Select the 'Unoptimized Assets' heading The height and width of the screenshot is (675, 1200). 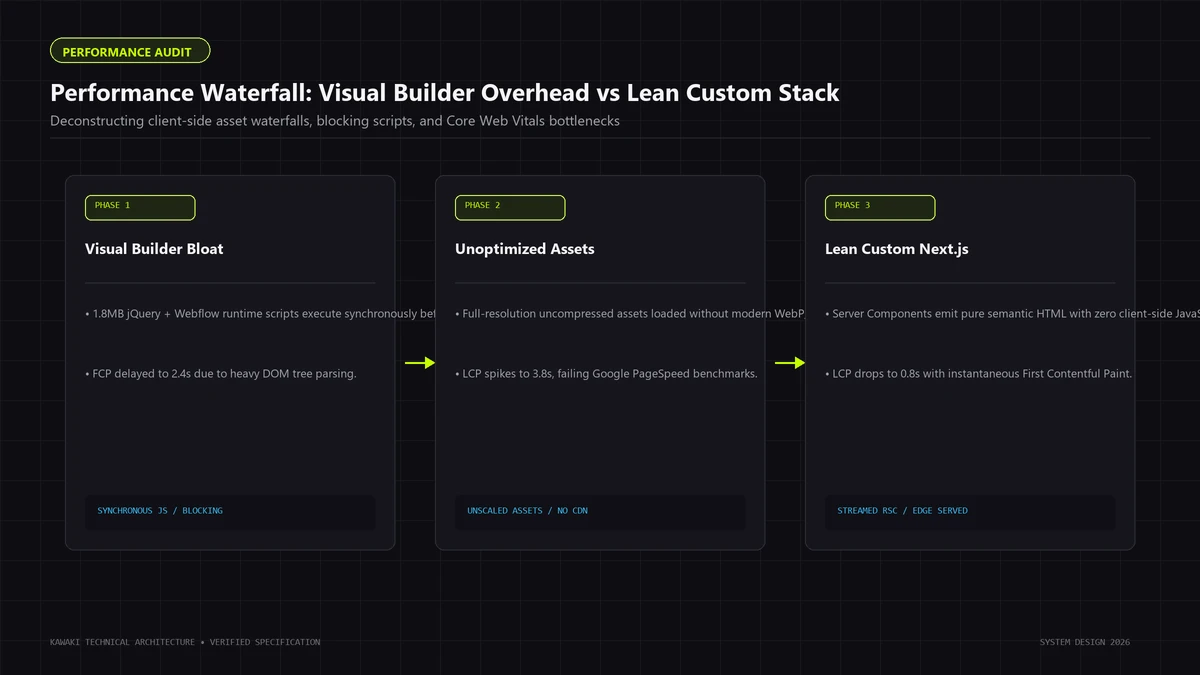coord(525,249)
